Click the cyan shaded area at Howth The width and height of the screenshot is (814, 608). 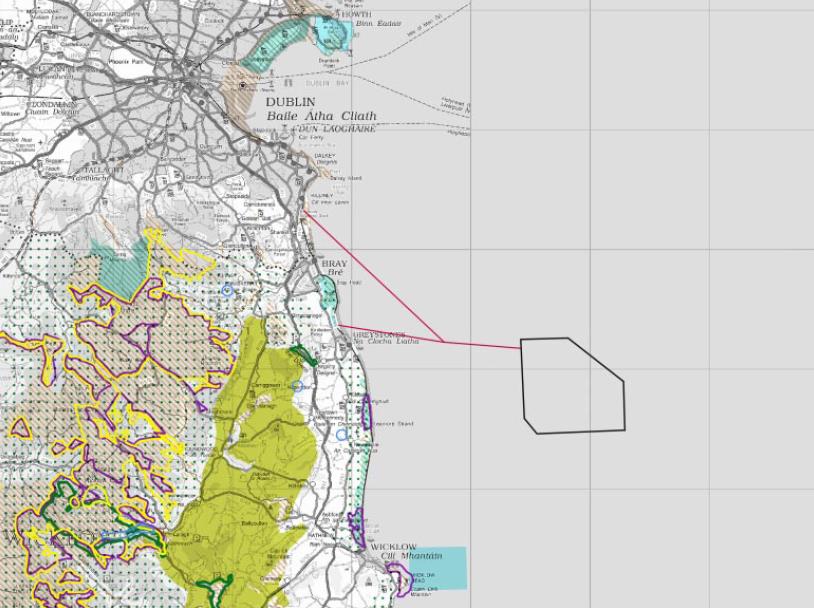(x=330, y=32)
